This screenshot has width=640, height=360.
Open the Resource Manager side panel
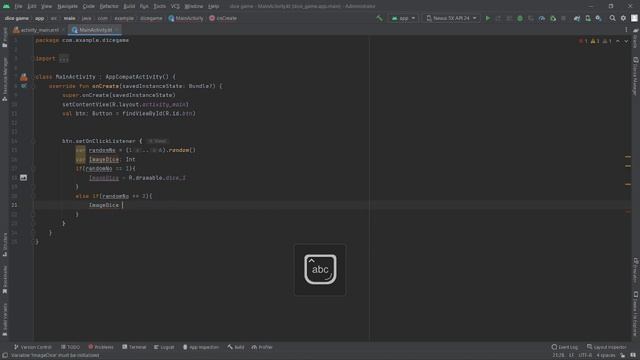[4, 79]
